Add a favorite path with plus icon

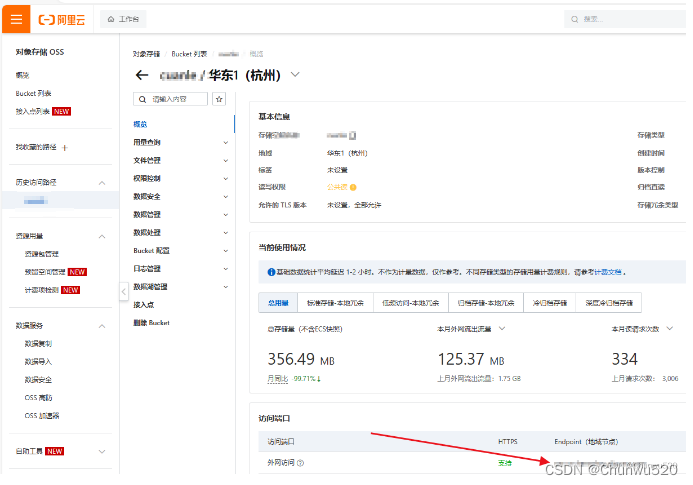(x=65, y=147)
